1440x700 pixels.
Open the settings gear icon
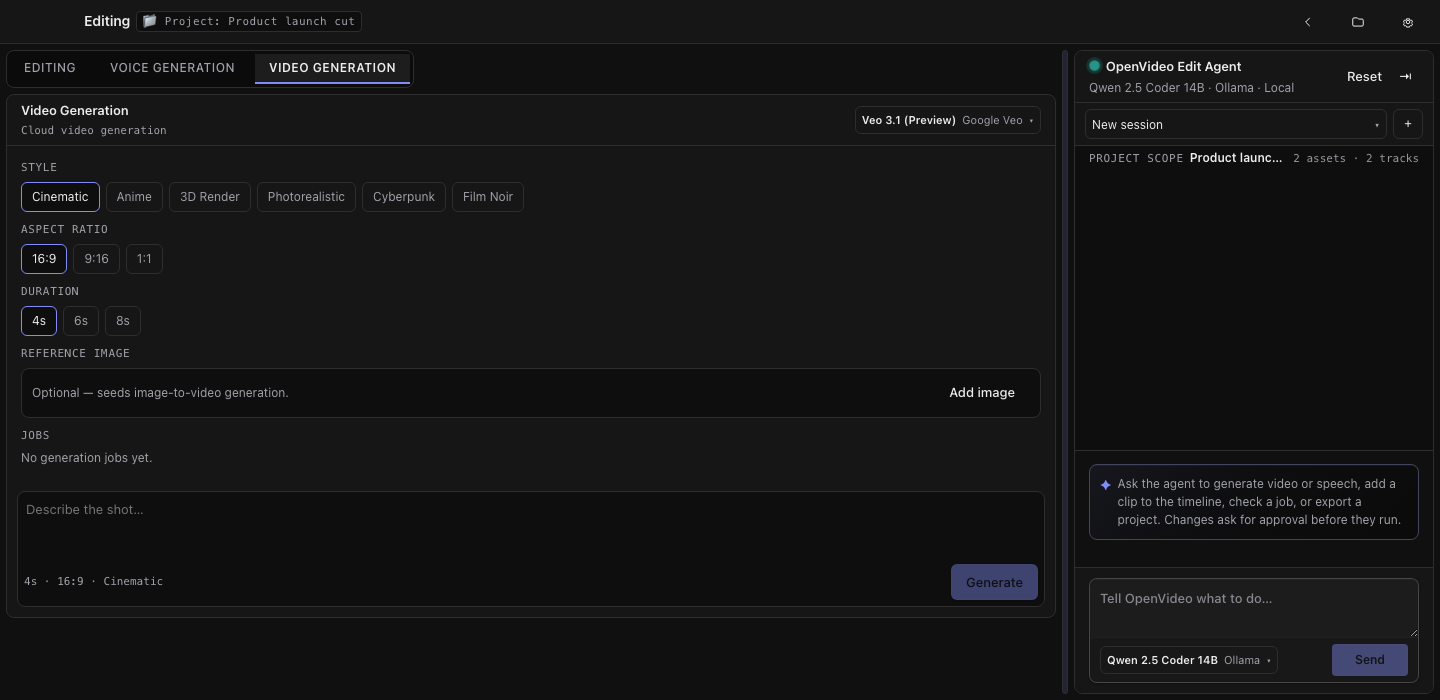tap(1407, 22)
